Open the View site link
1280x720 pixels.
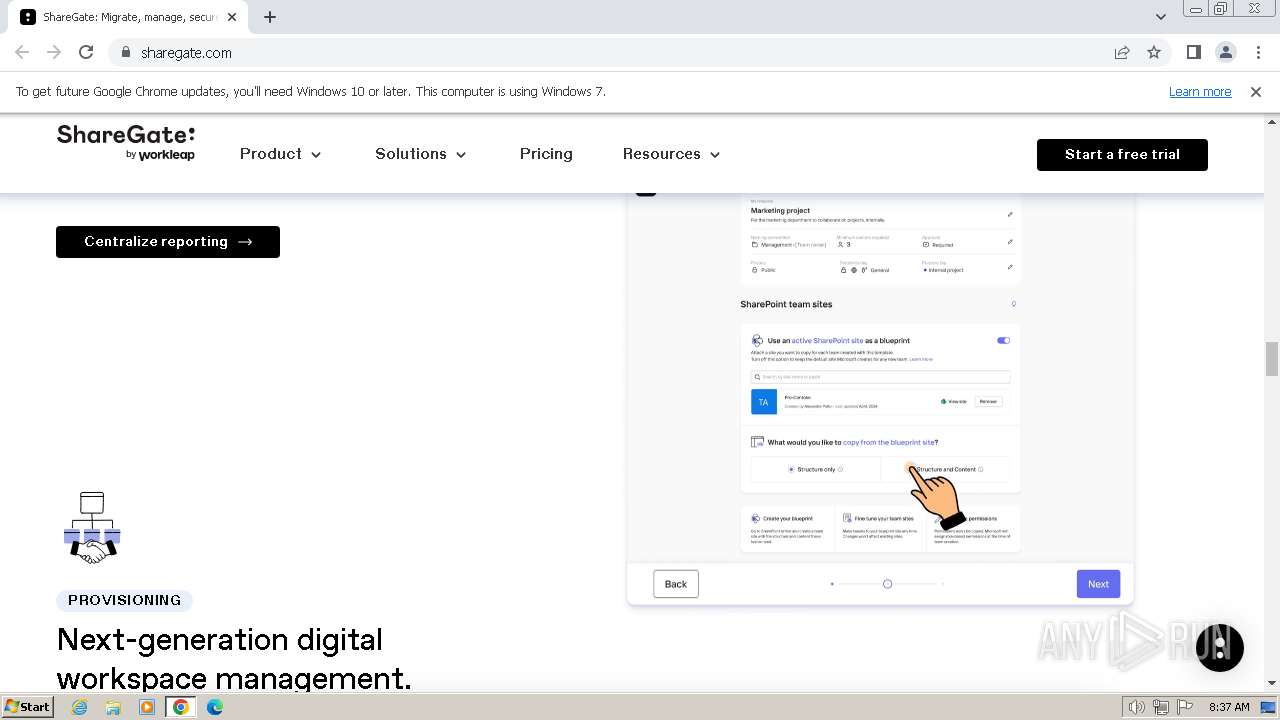[953, 401]
